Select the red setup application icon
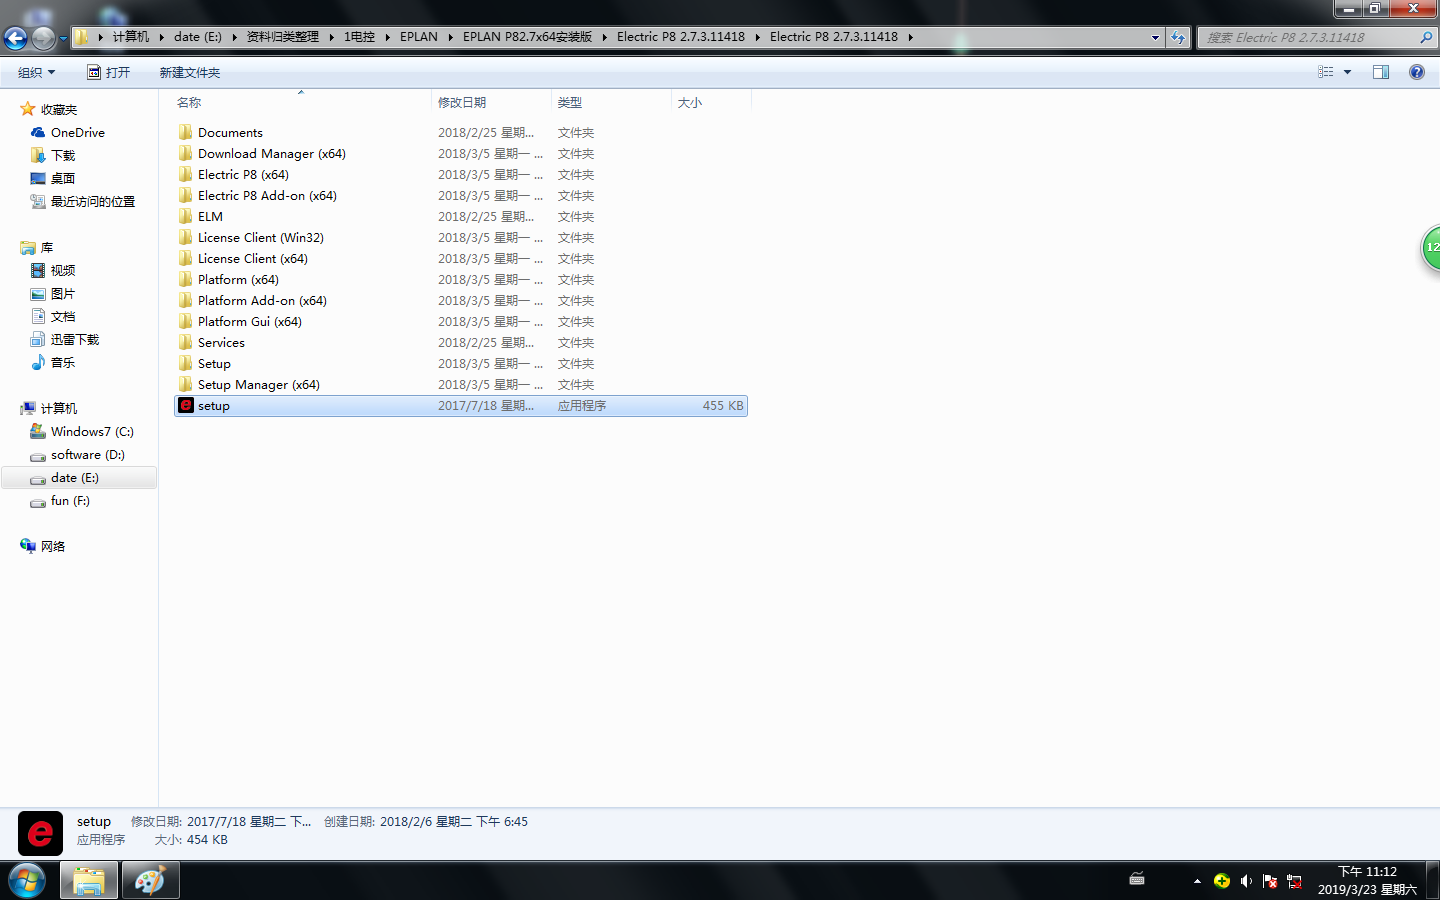 [x=186, y=406]
